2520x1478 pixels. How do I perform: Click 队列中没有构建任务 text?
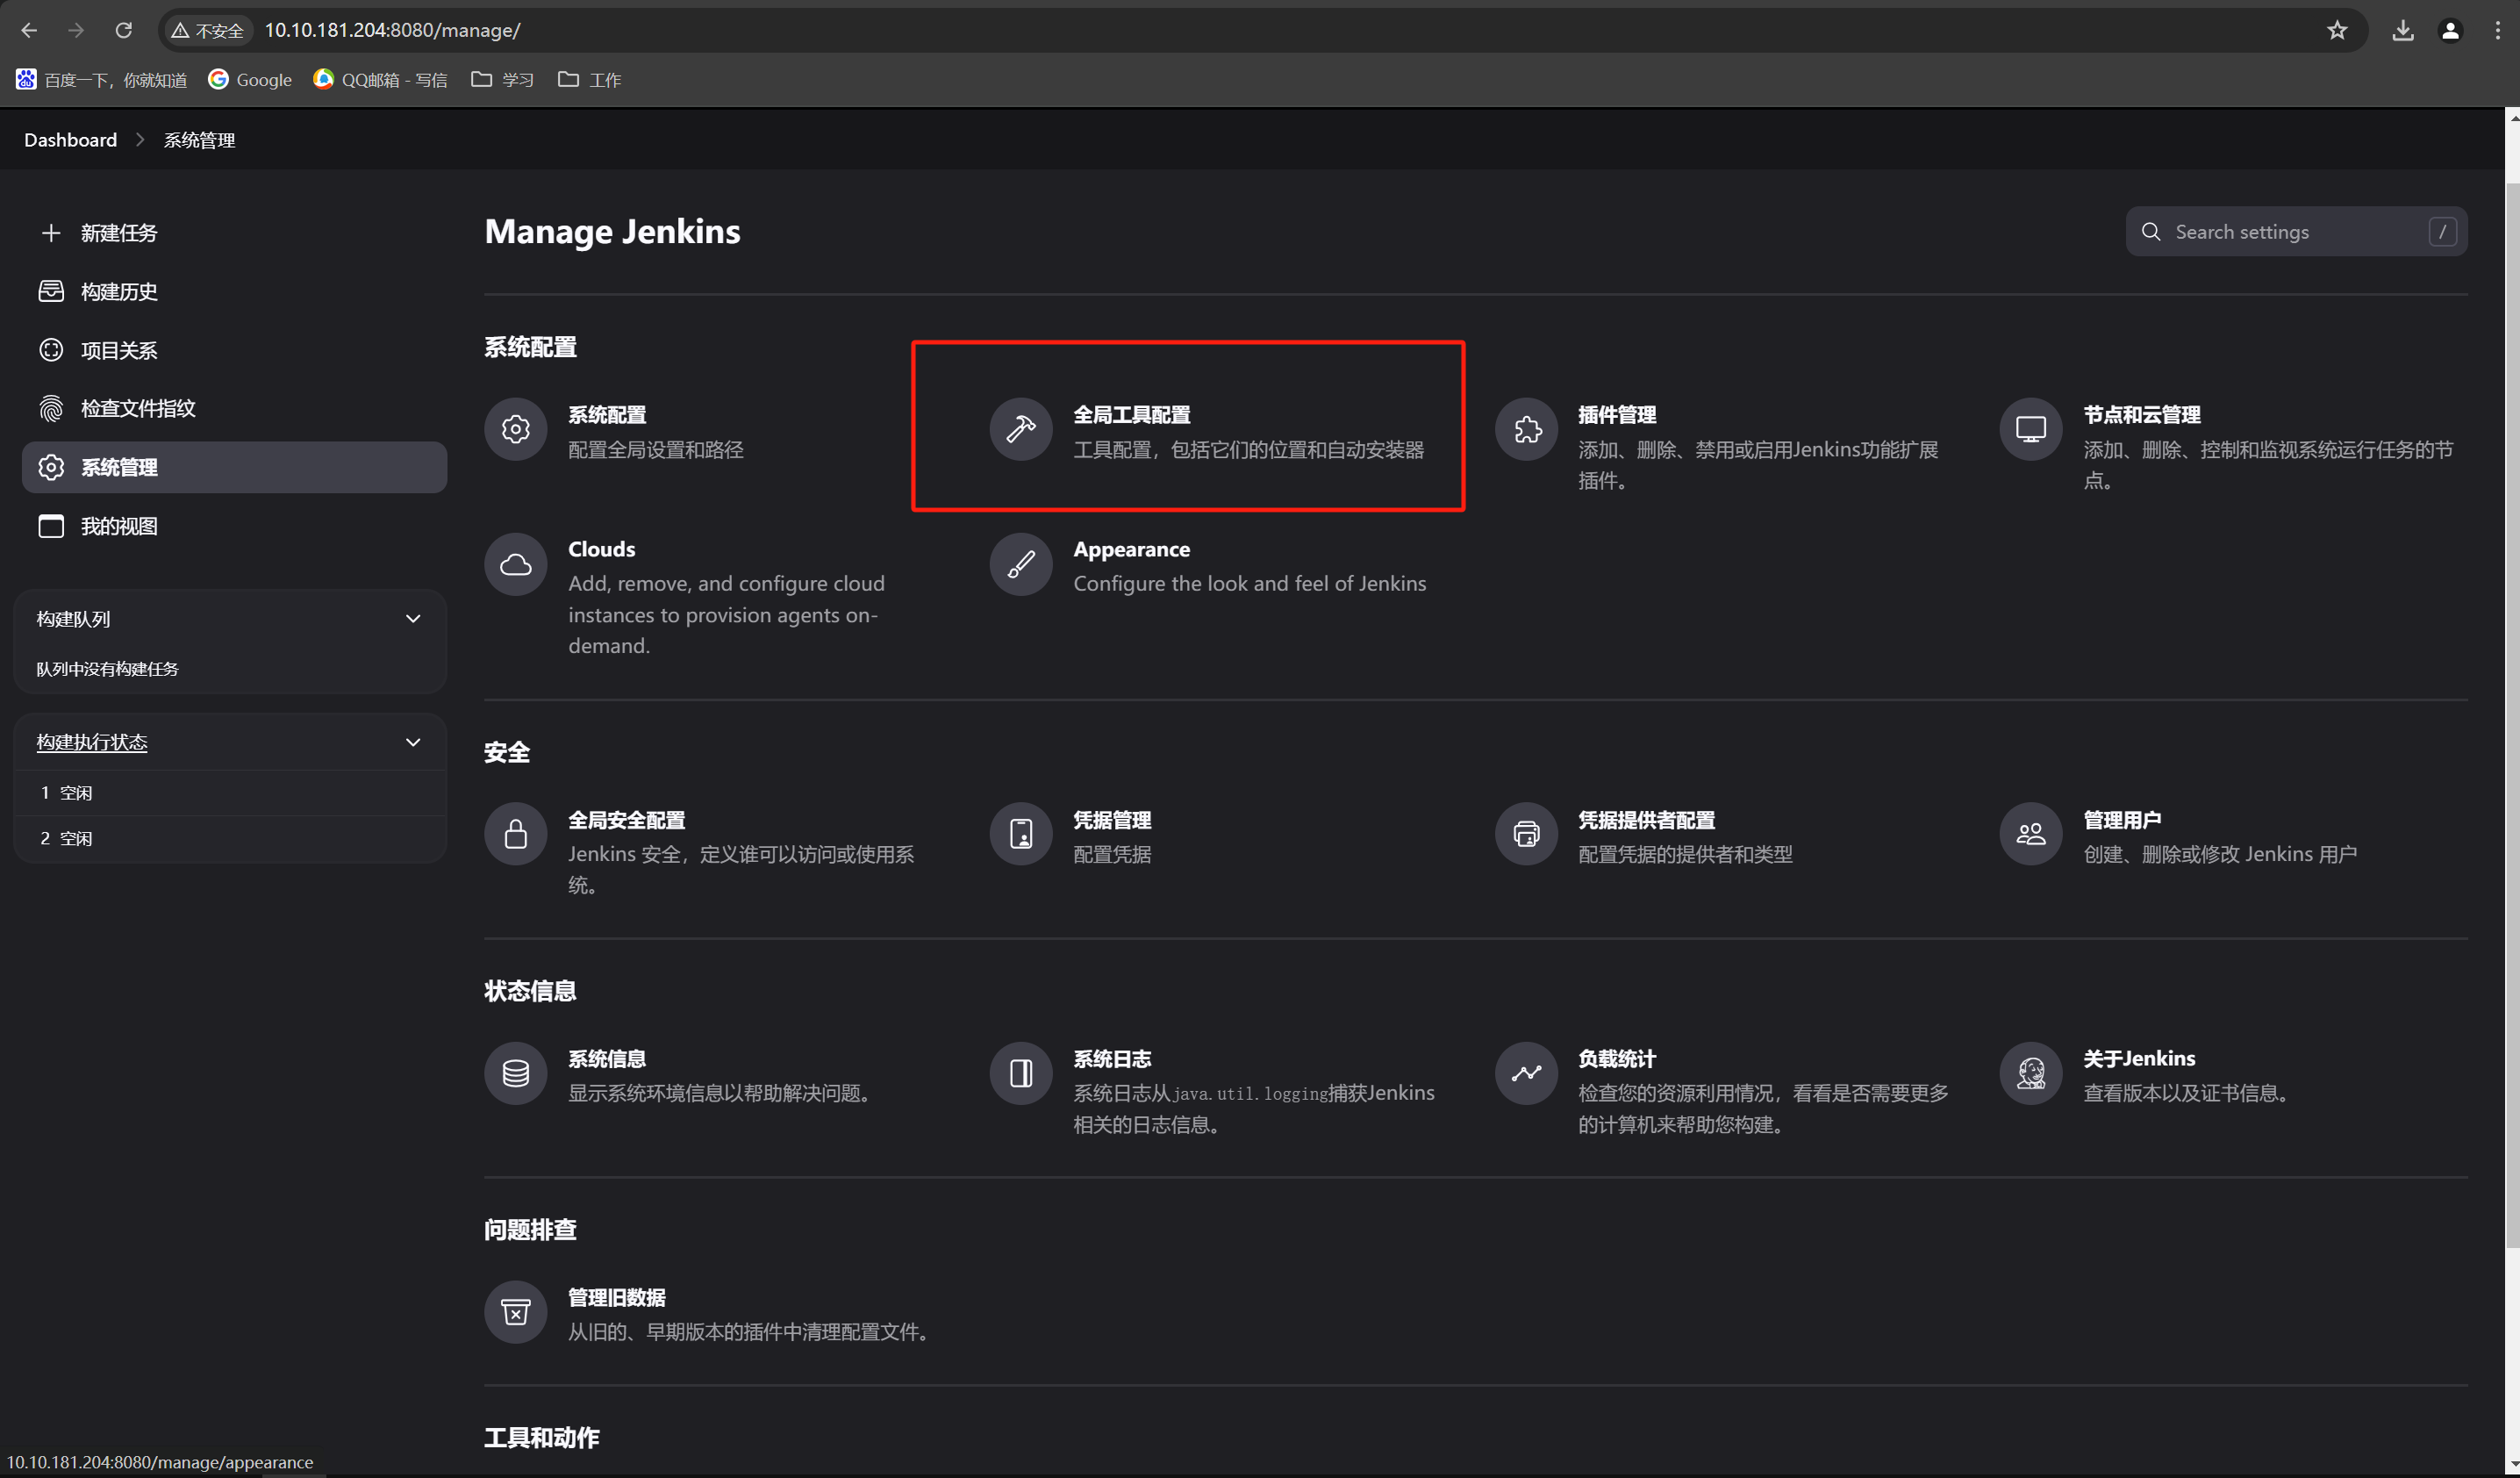point(107,669)
